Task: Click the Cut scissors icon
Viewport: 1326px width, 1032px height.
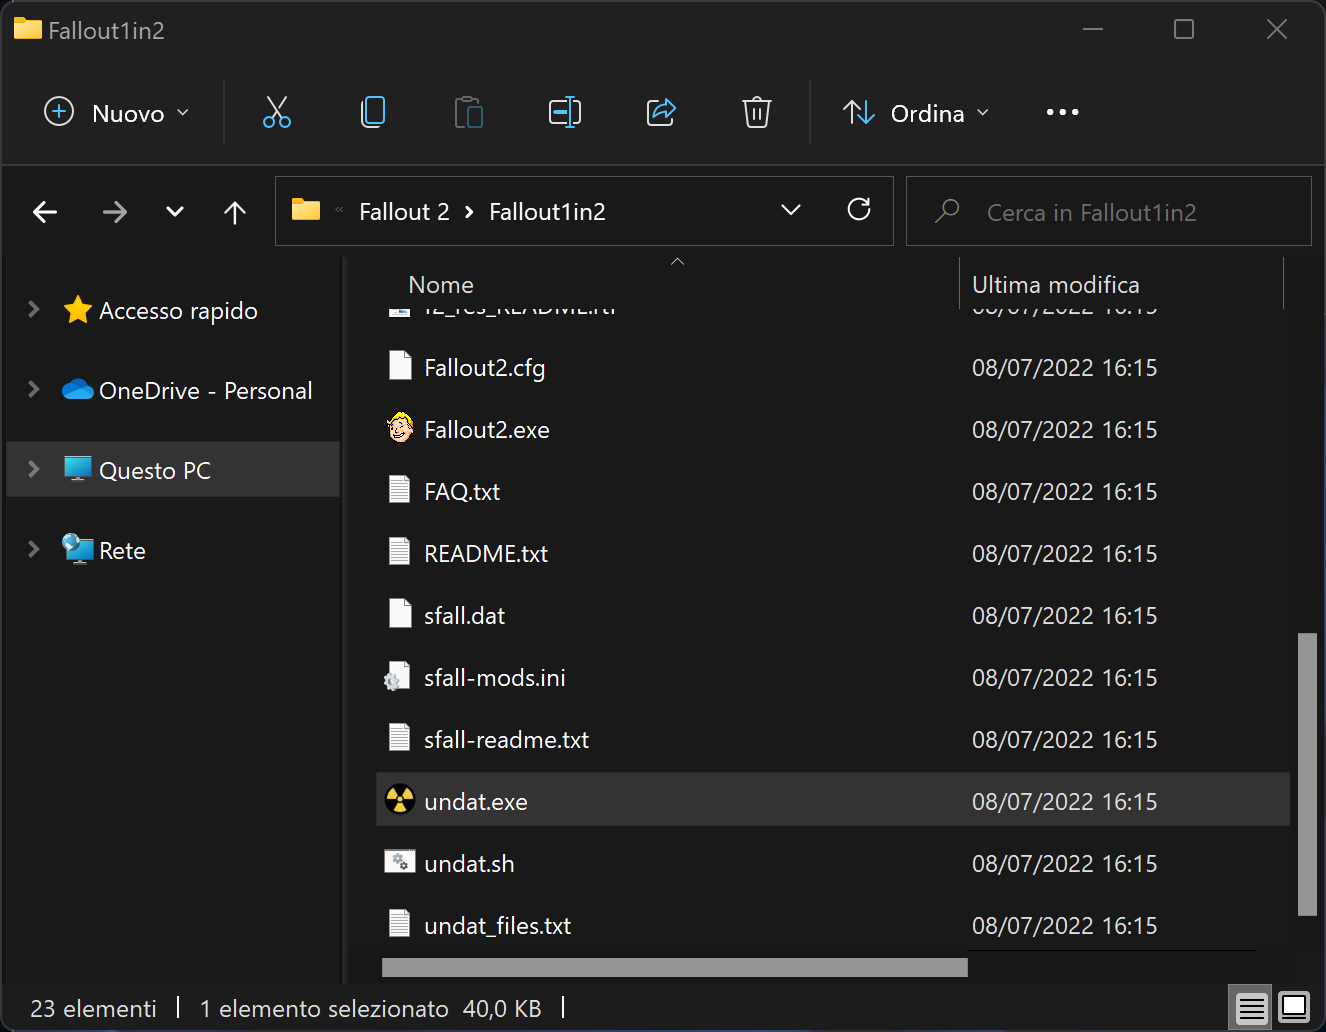Action: coord(277,112)
